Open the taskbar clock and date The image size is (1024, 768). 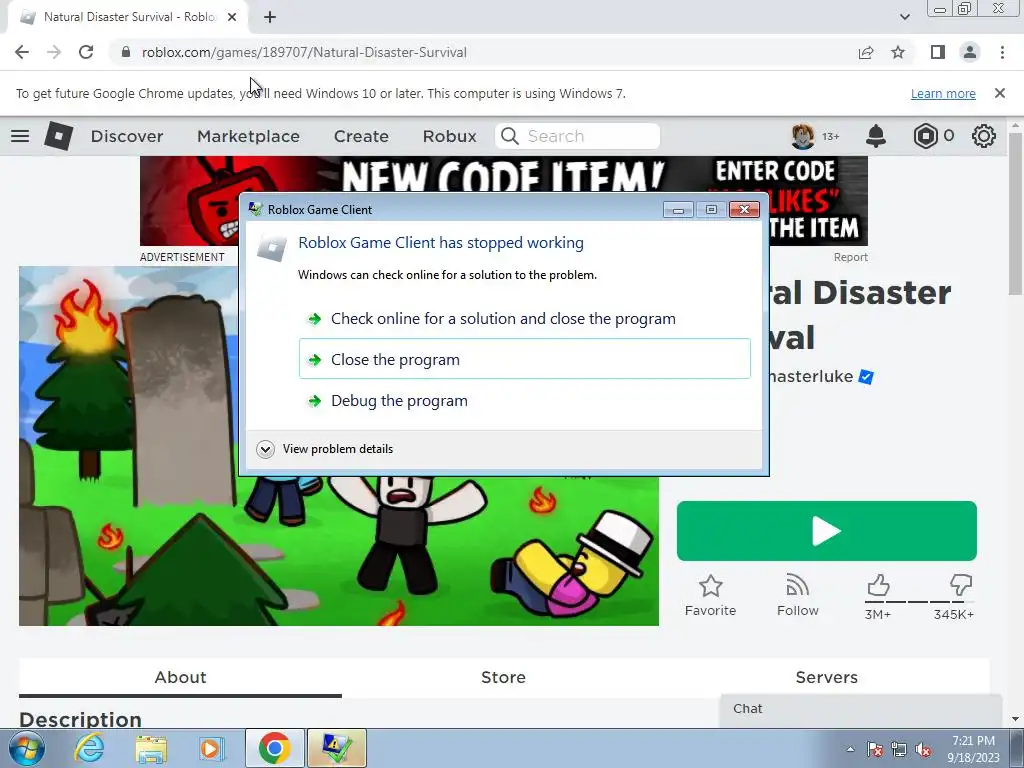tap(973, 749)
